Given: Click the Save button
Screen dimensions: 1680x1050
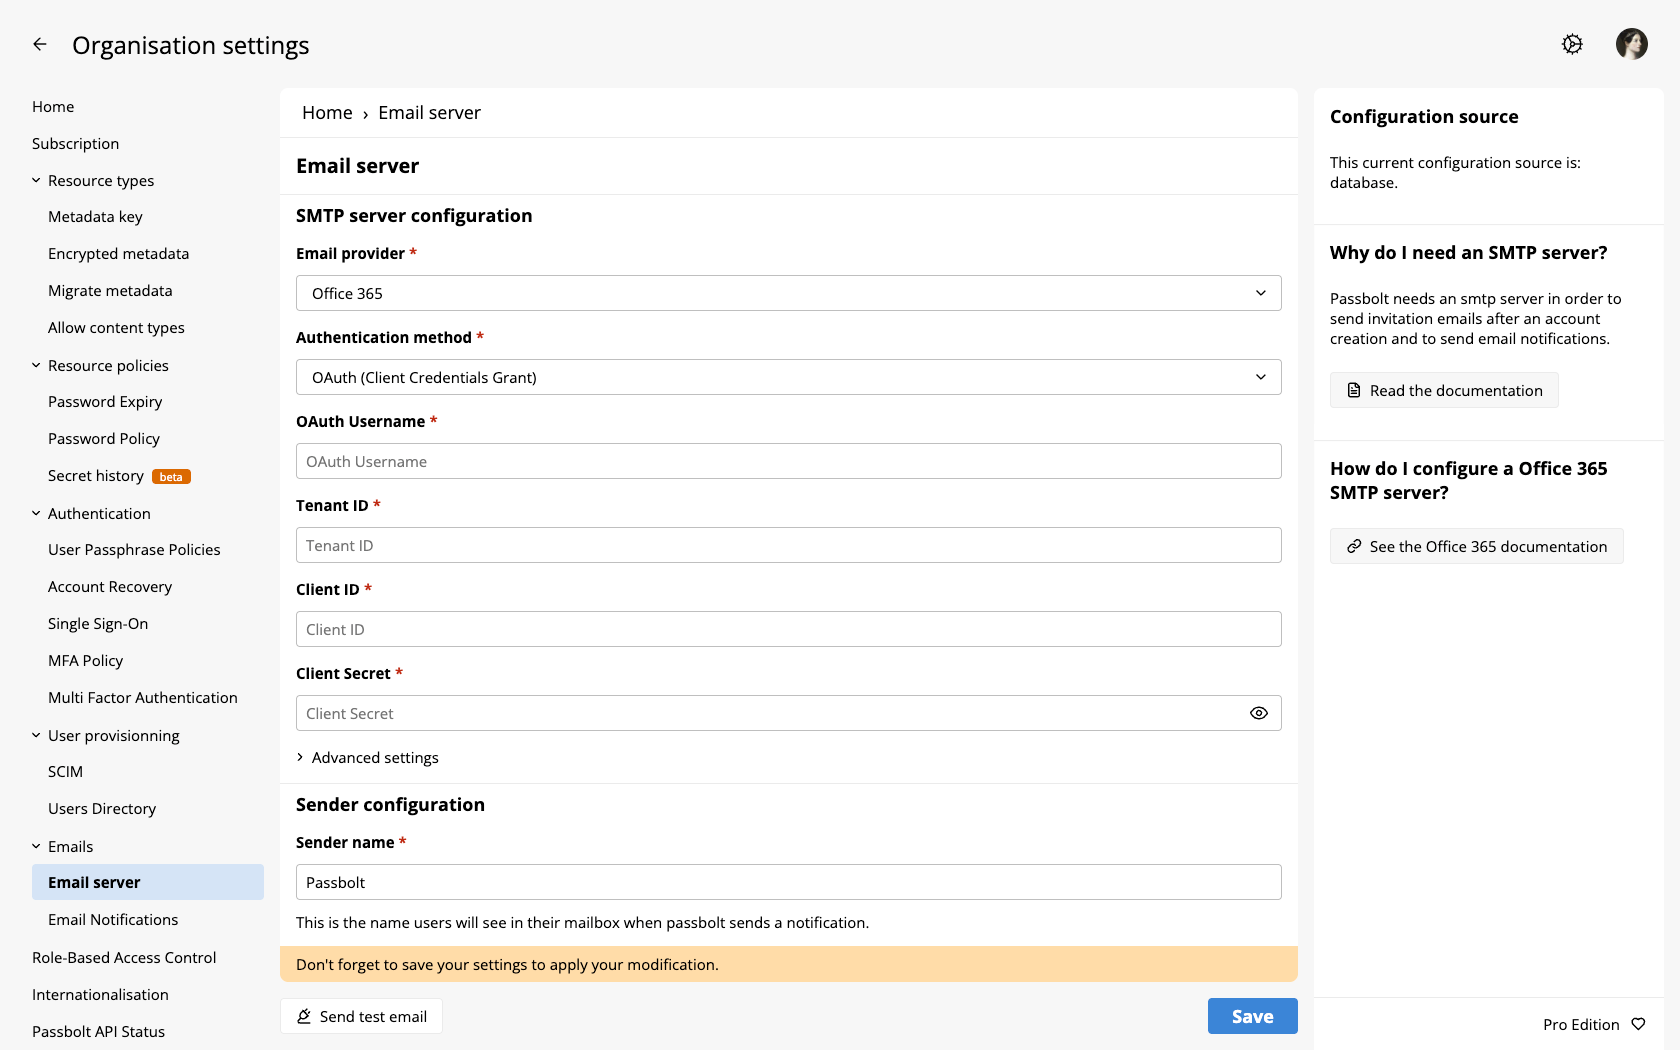Looking at the screenshot, I should [1252, 1016].
